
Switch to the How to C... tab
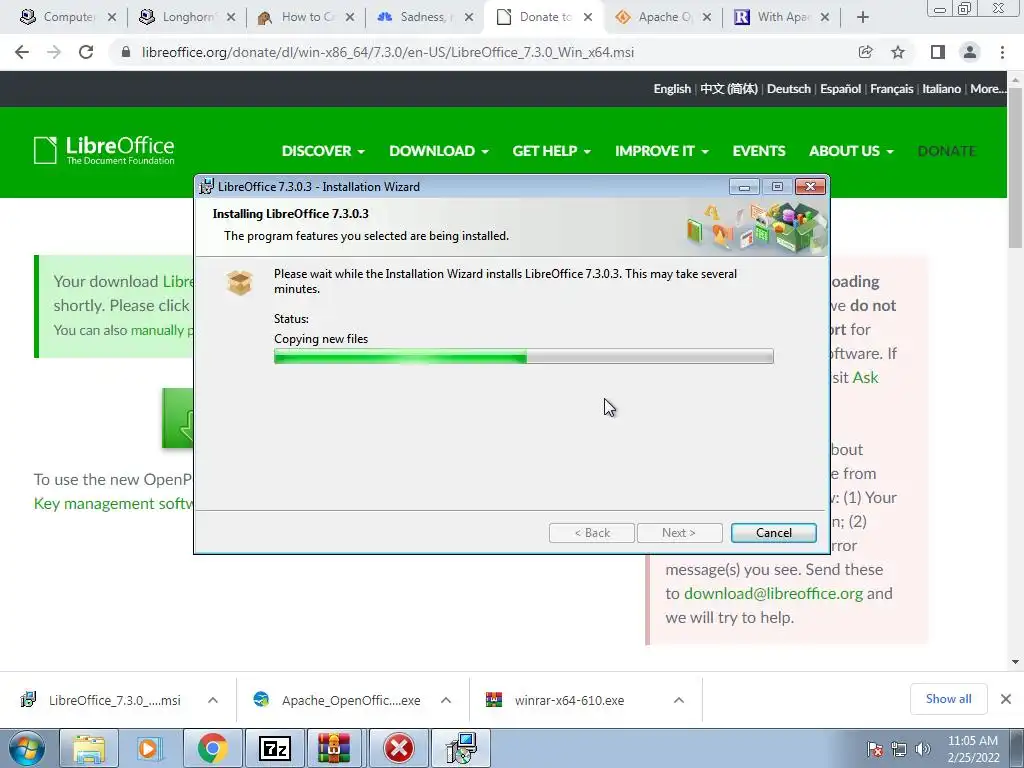pos(306,18)
